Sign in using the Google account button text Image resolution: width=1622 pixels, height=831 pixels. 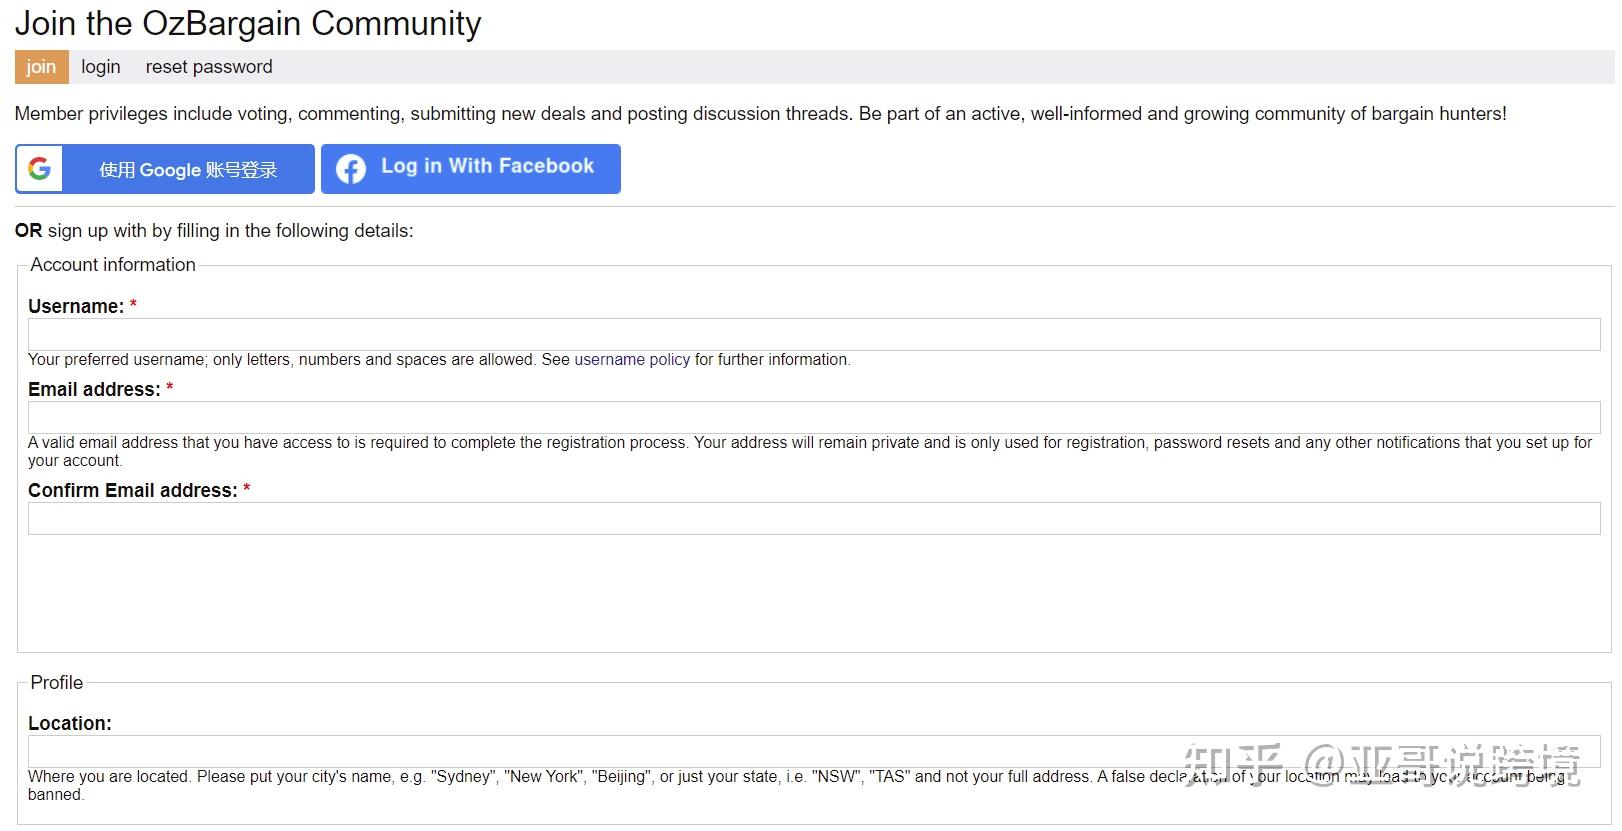[x=188, y=170]
